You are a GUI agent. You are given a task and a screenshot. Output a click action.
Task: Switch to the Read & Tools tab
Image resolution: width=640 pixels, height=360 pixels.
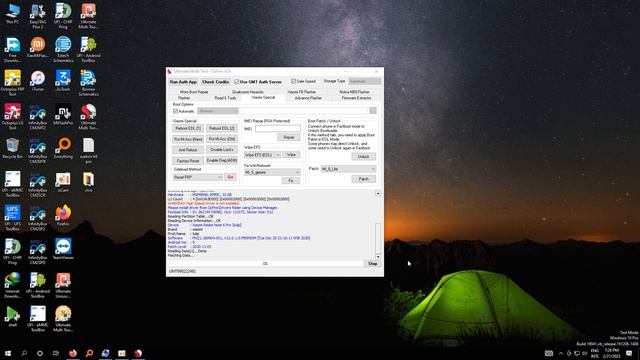(x=225, y=98)
